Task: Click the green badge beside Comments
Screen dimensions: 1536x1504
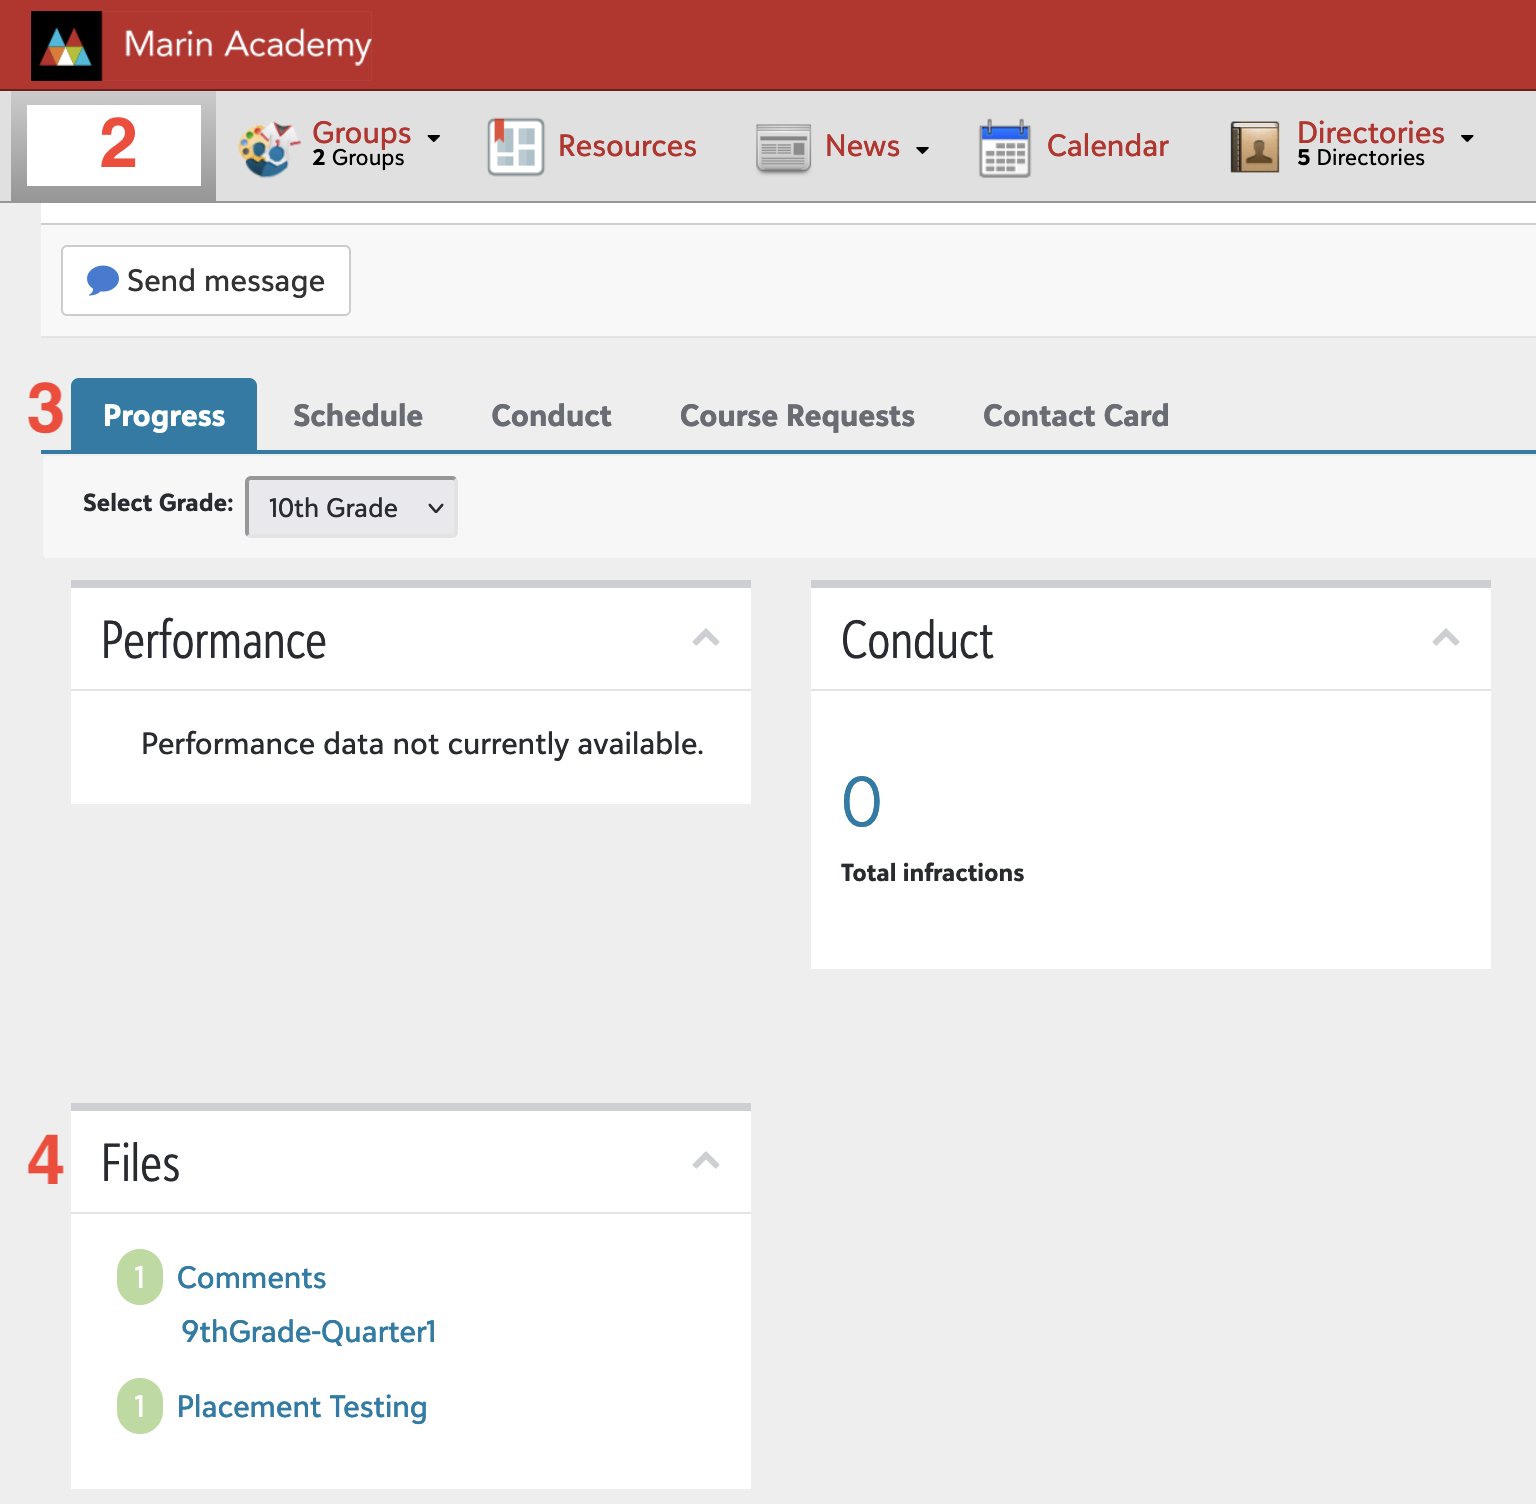Action: (x=140, y=1277)
